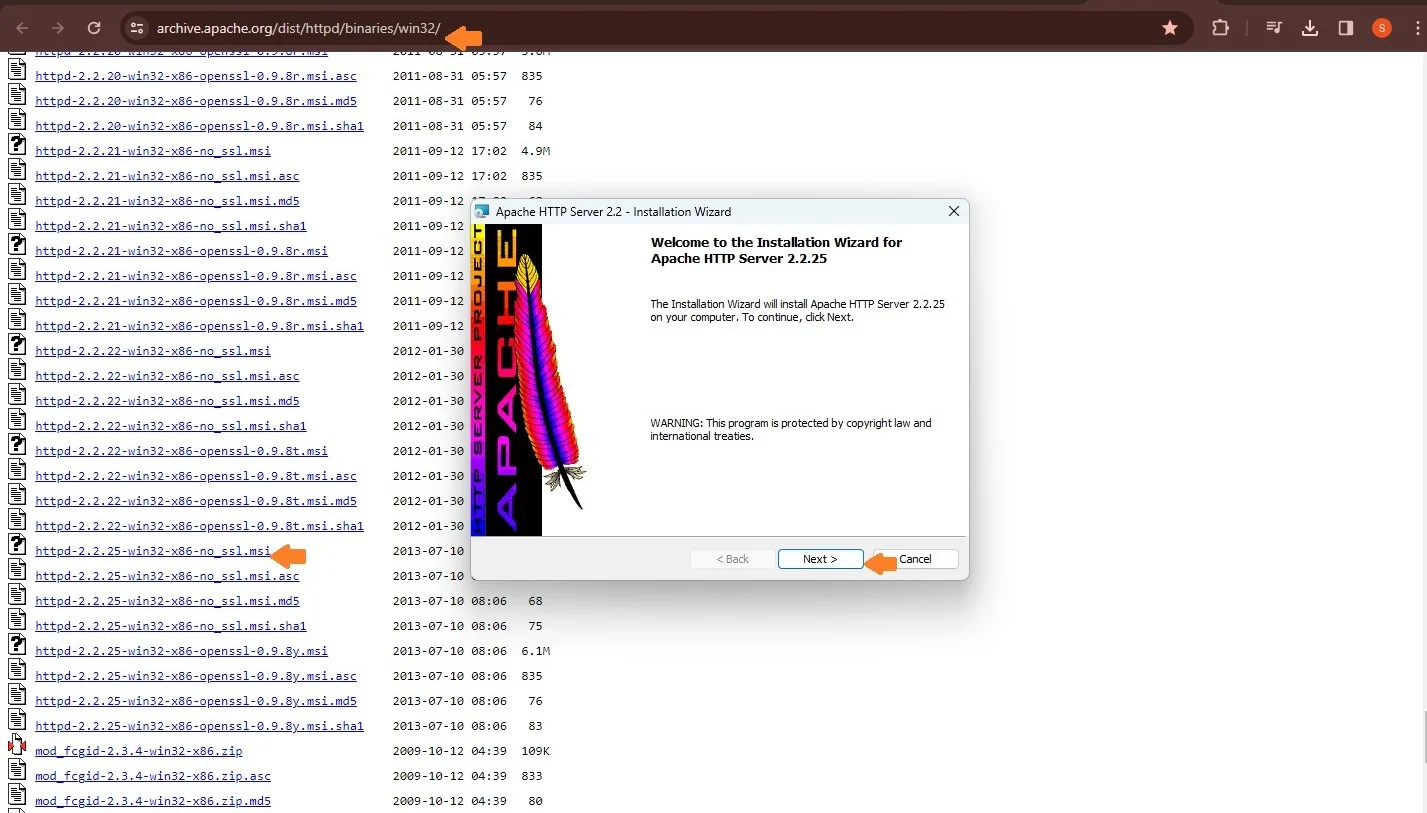Open link httpd-2.2.22-win32-x86-no_ssl.msi
1427x813 pixels.
pos(153,351)
